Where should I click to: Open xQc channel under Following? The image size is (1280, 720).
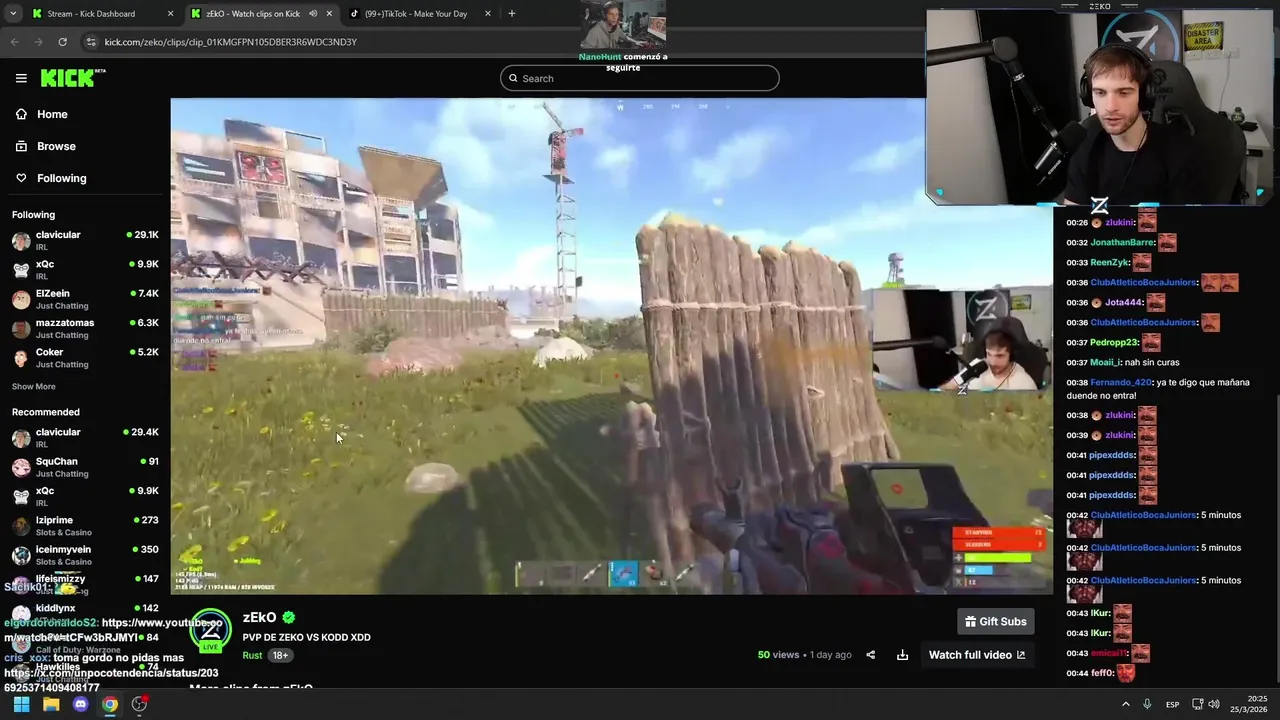pos(85,269)
